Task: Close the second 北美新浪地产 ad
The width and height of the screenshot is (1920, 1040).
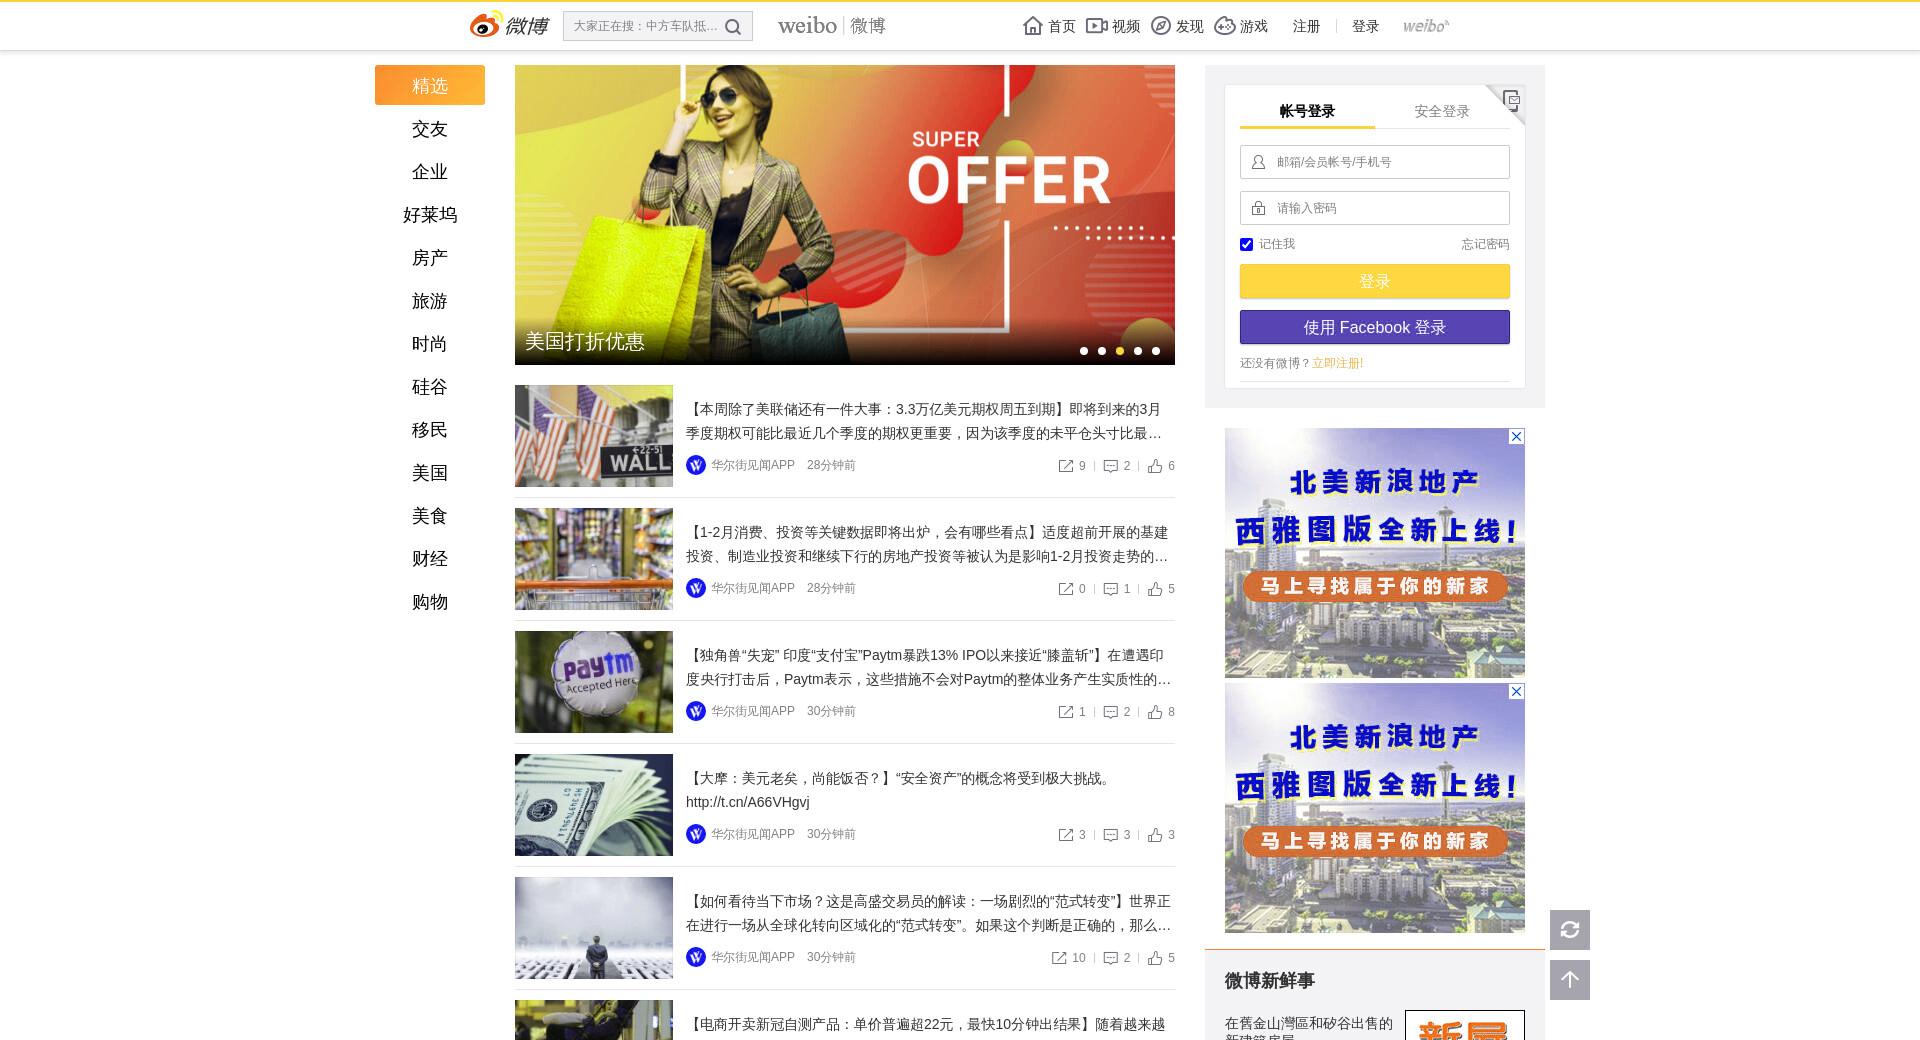Action: 1516,691
